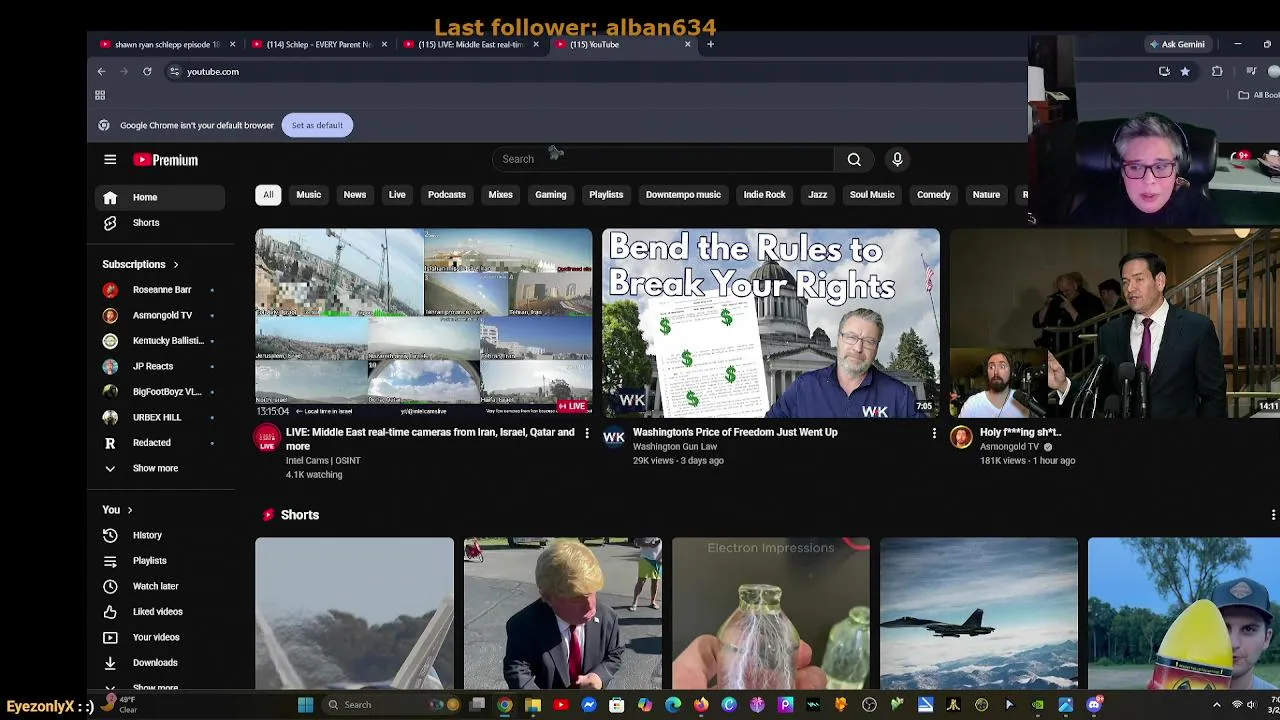The image size is (1280, 720).
Task: Select the All filter chip
Action: pos(268,195)
